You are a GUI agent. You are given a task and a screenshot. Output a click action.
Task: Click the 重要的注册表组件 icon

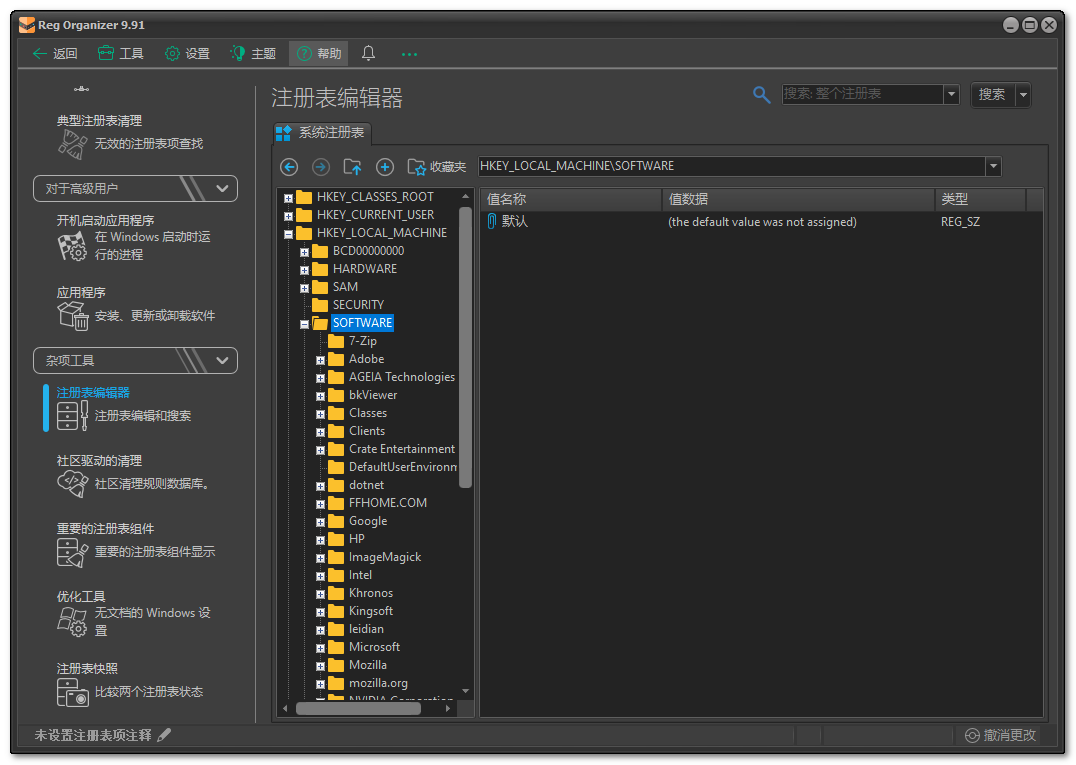pyautogui.click(x=72, y=552)
